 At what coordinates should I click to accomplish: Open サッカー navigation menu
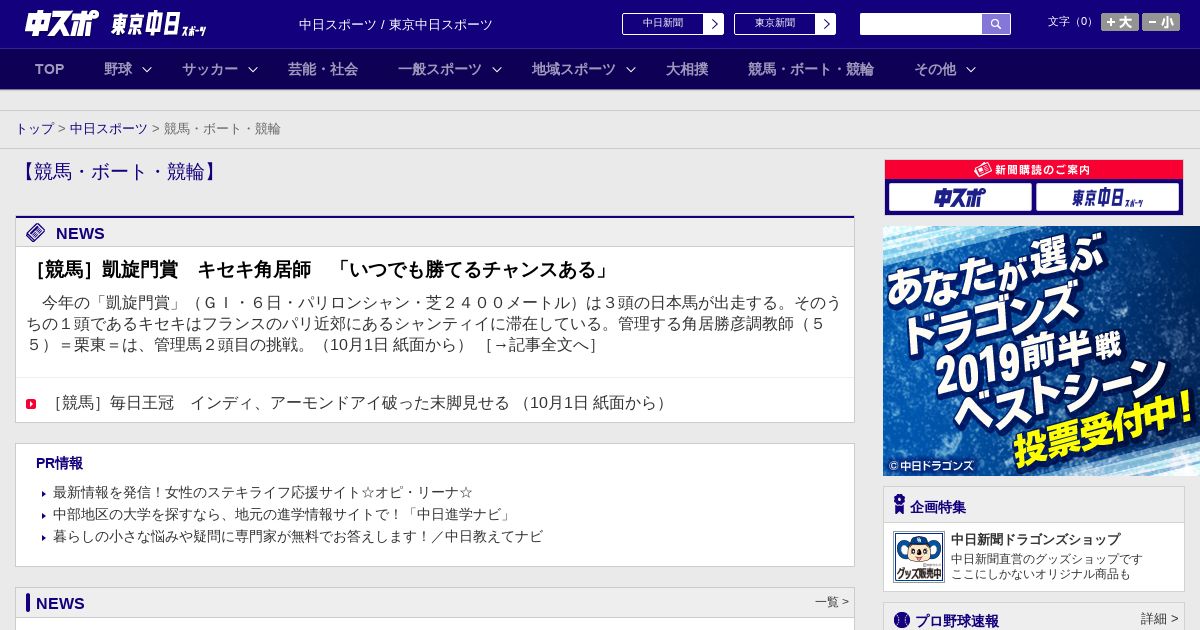tap(210, 69)
